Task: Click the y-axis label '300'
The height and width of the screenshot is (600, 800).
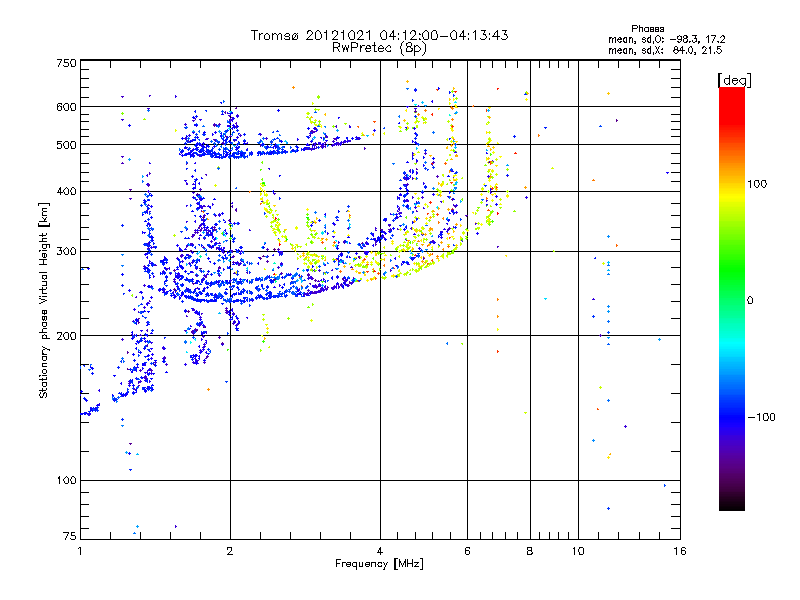Action: pyautogui.click(x=66, y=251)
